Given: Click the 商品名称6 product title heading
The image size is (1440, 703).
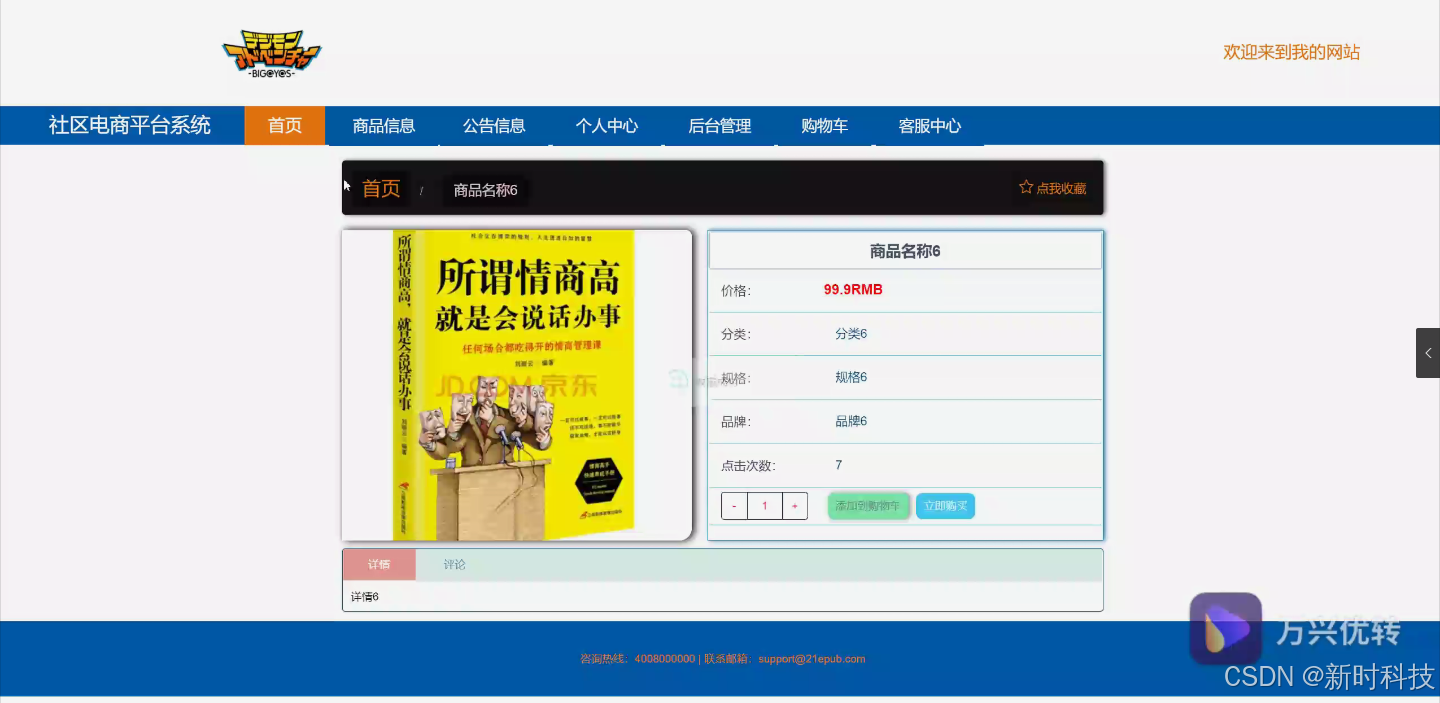Looking at the screenshot, I should [x=905, y=252].
